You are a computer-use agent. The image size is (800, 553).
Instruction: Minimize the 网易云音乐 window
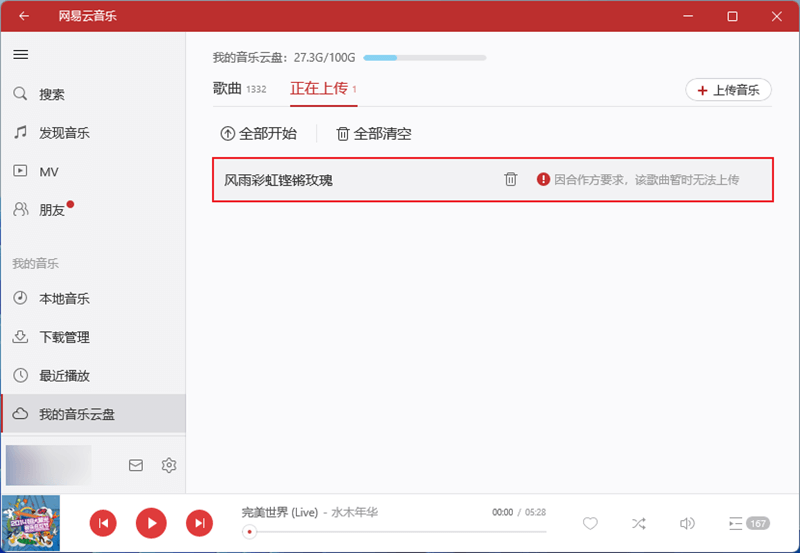(x=688, y=16)
